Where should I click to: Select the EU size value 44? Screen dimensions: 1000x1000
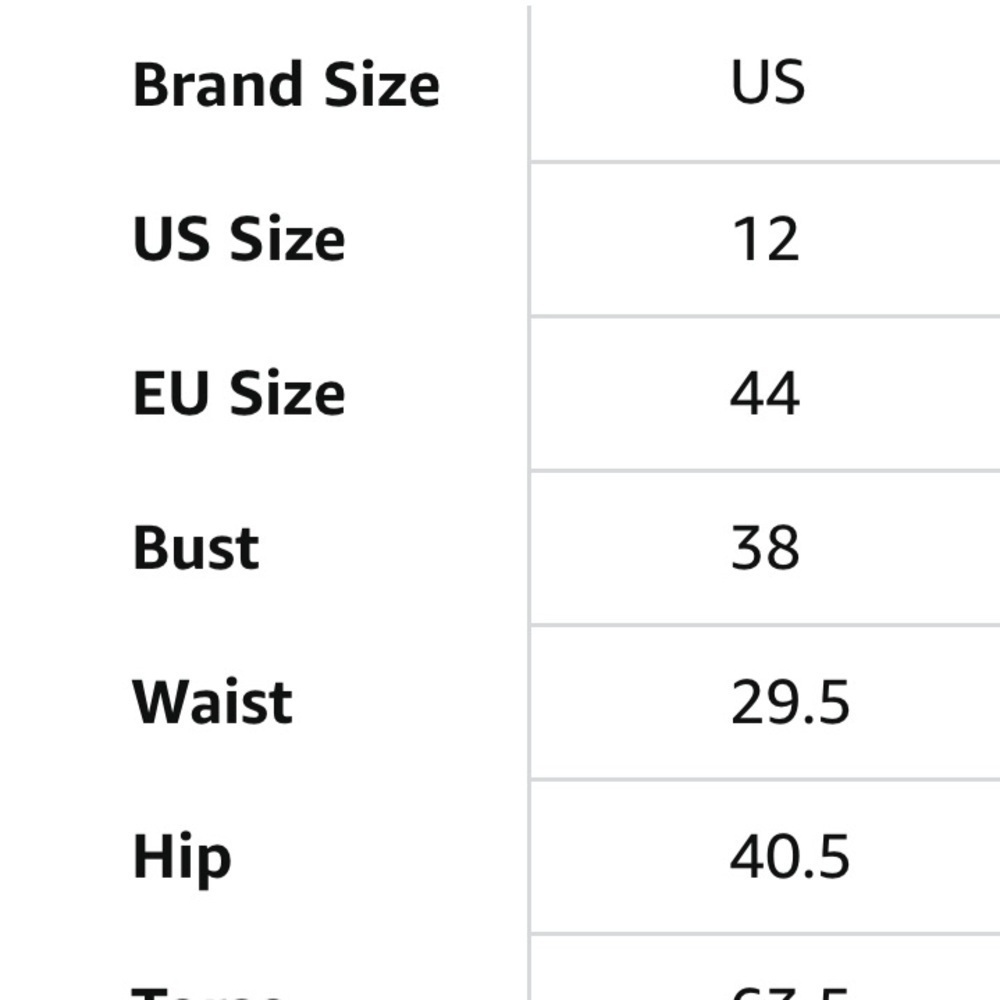tap(765, 393)
